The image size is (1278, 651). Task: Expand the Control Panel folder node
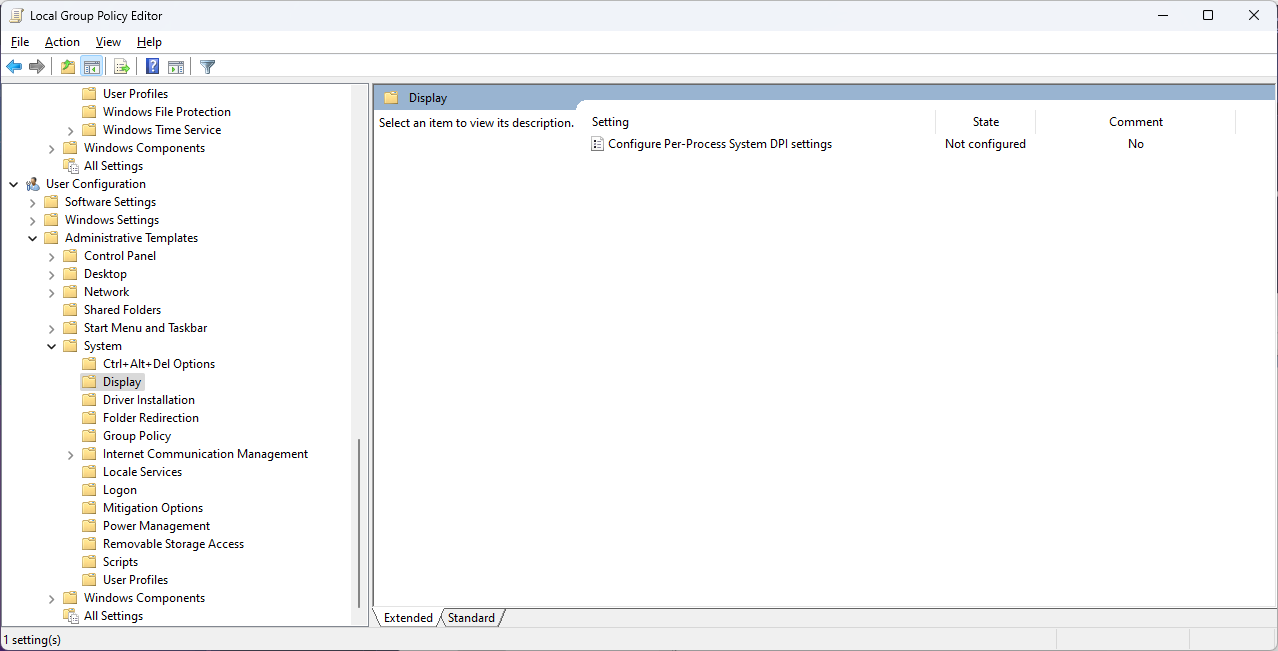point(52,256)
